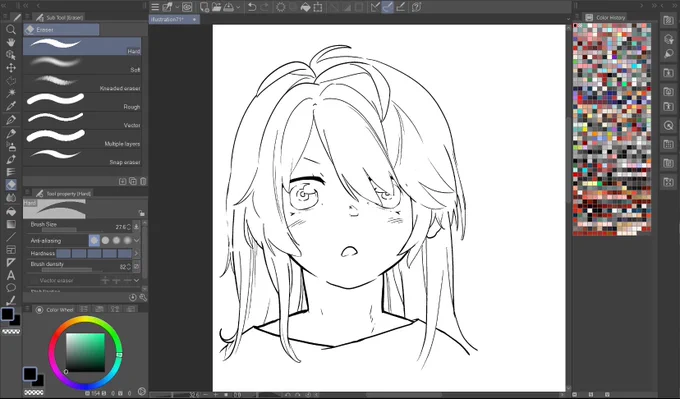680x399 pixels.
Task: Select the Selection area tool
Action: [11, 81]
